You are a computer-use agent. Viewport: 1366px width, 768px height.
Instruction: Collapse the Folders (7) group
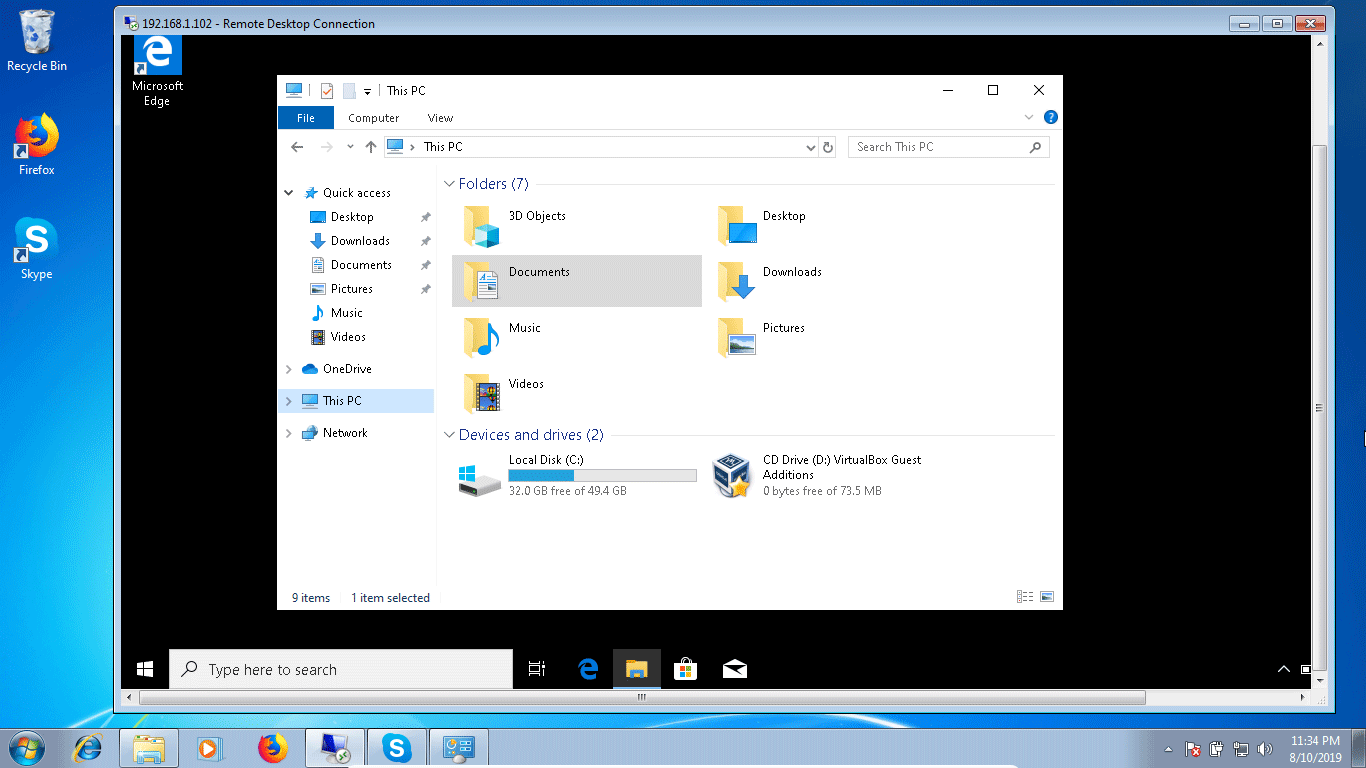(x=449, y=184)
